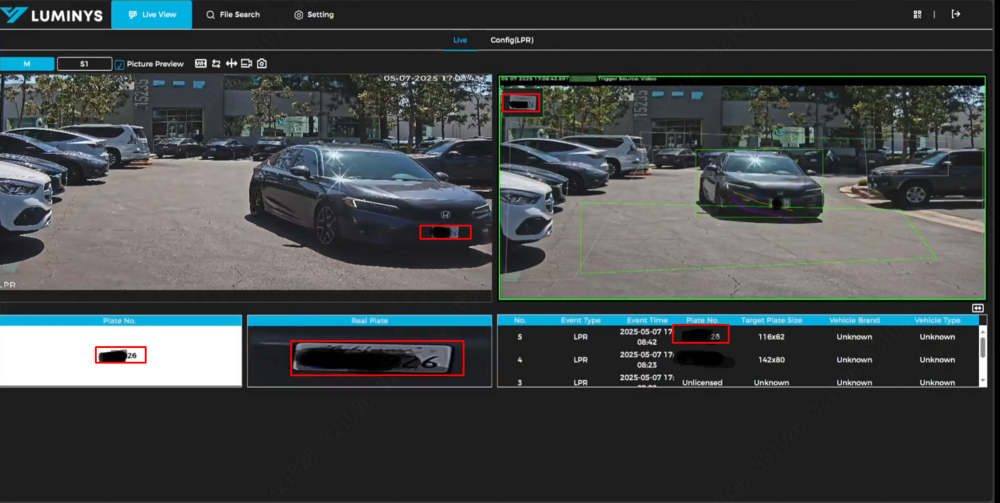Click the expand-width icon above event table

[977, 308]
